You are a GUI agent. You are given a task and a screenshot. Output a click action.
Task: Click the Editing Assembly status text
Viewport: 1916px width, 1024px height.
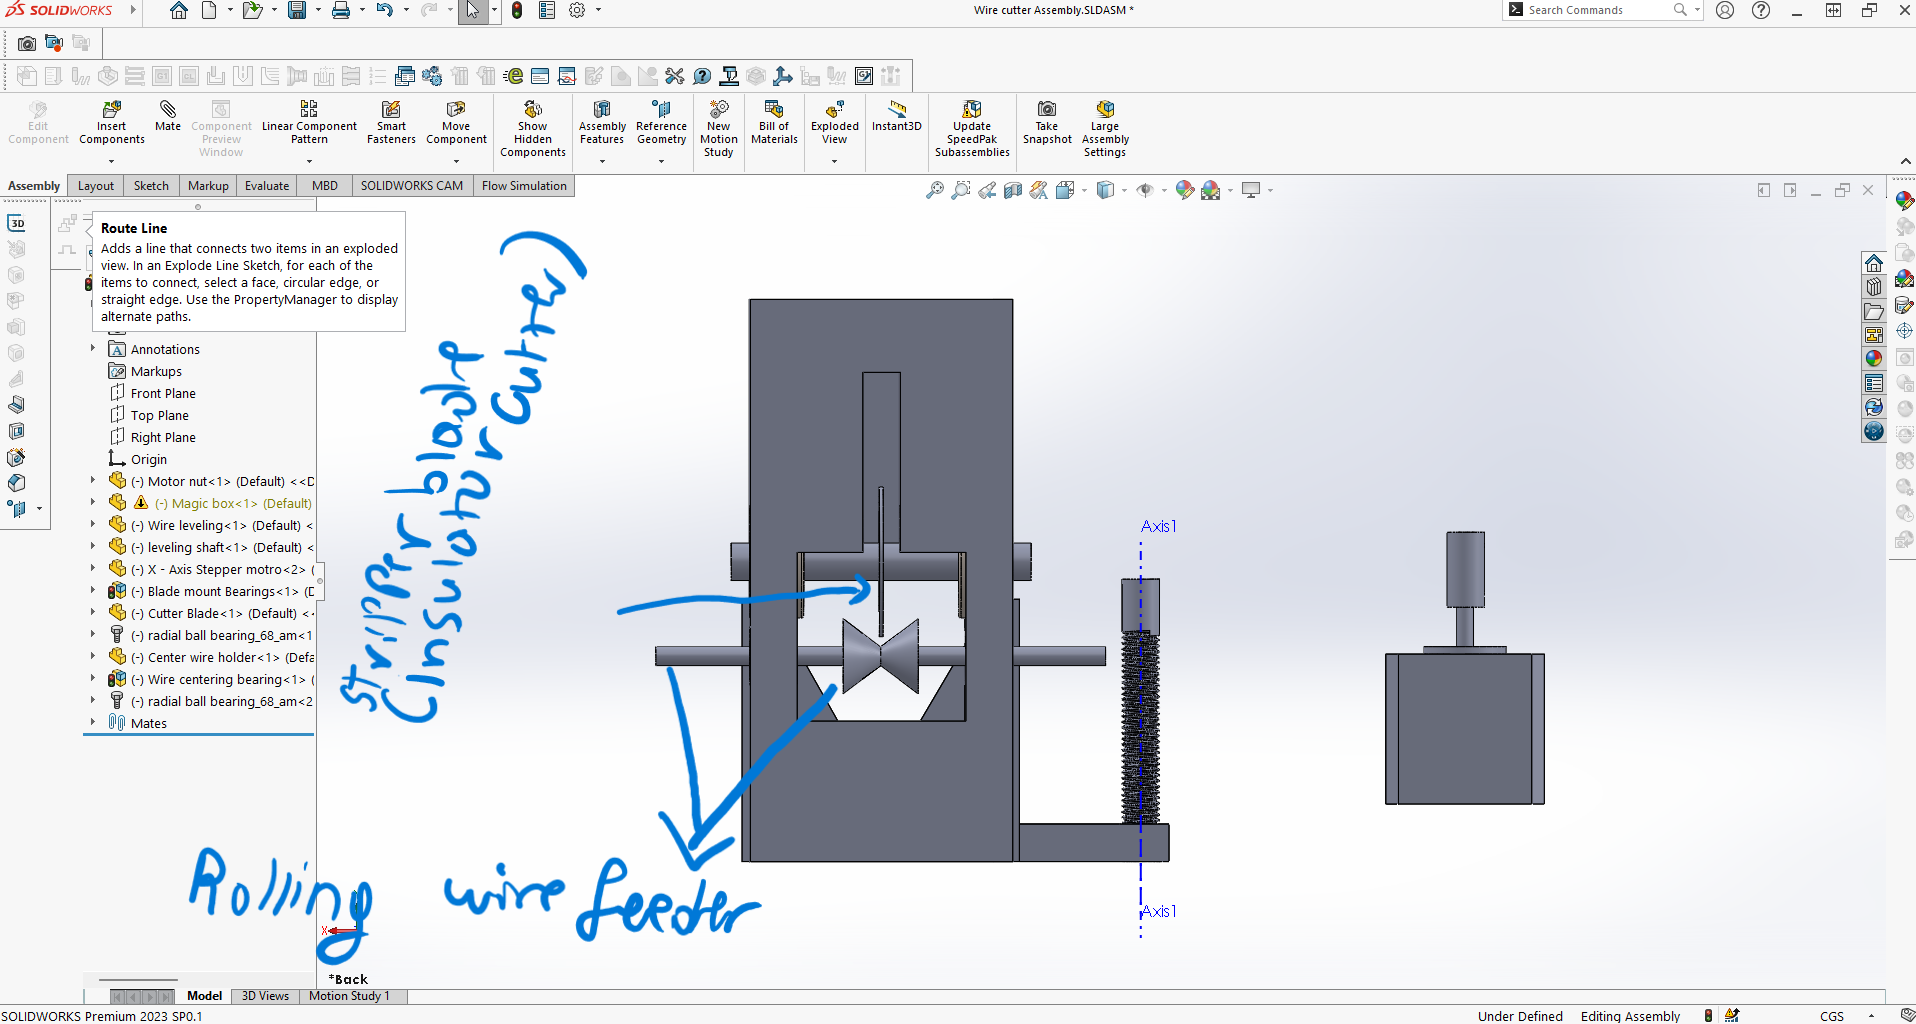(x=1630, y=1016)
